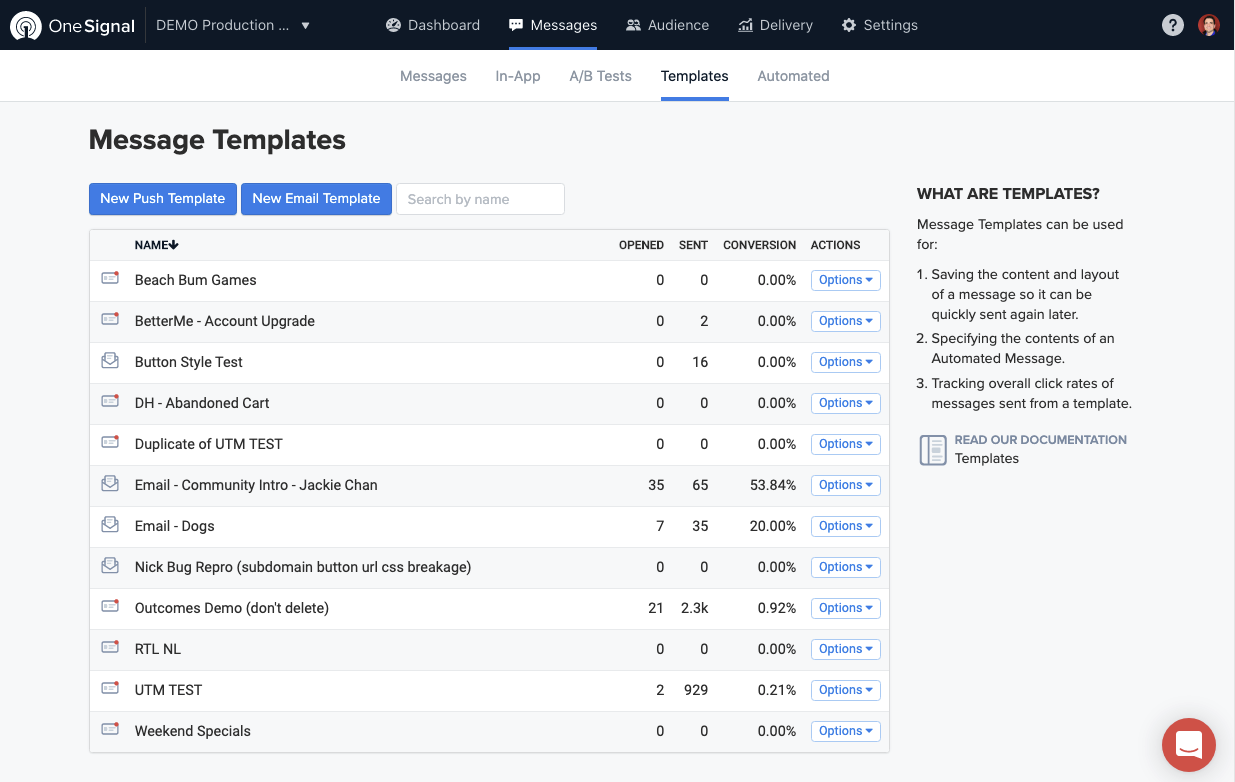Click push icon for Beach Bum Games
Screen dimensions: 1235x782
[x=110, y=279]
